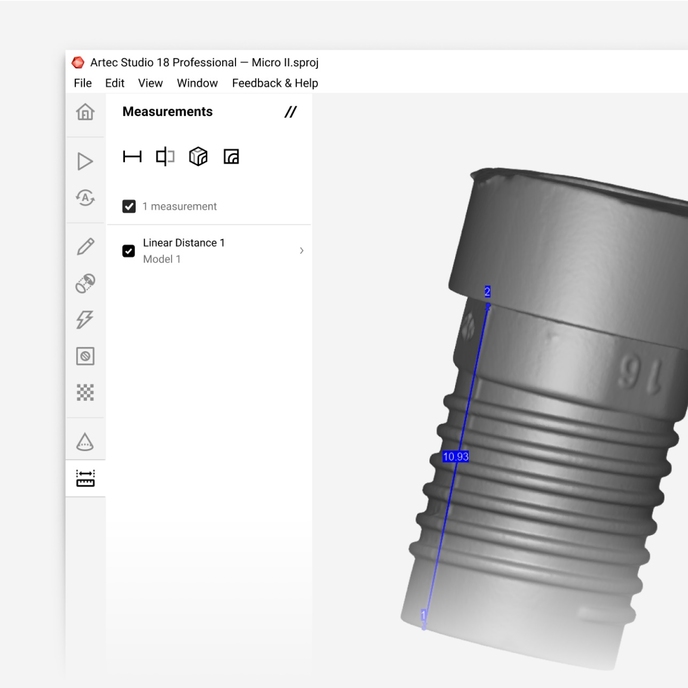Click the 'Model 1' subtitle text
Viewport: 688px width, 688px height.
click(x=162, y=259)
